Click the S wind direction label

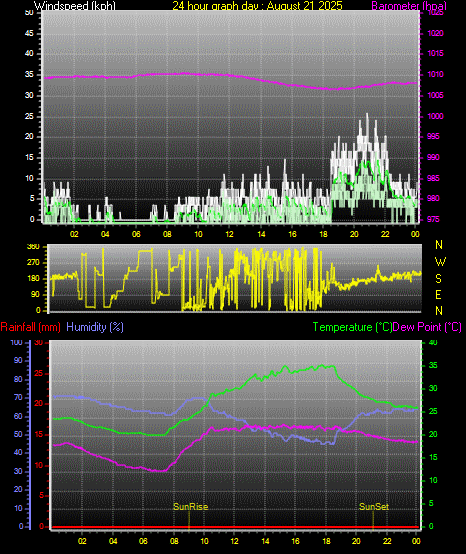click(x=438, y=279)
